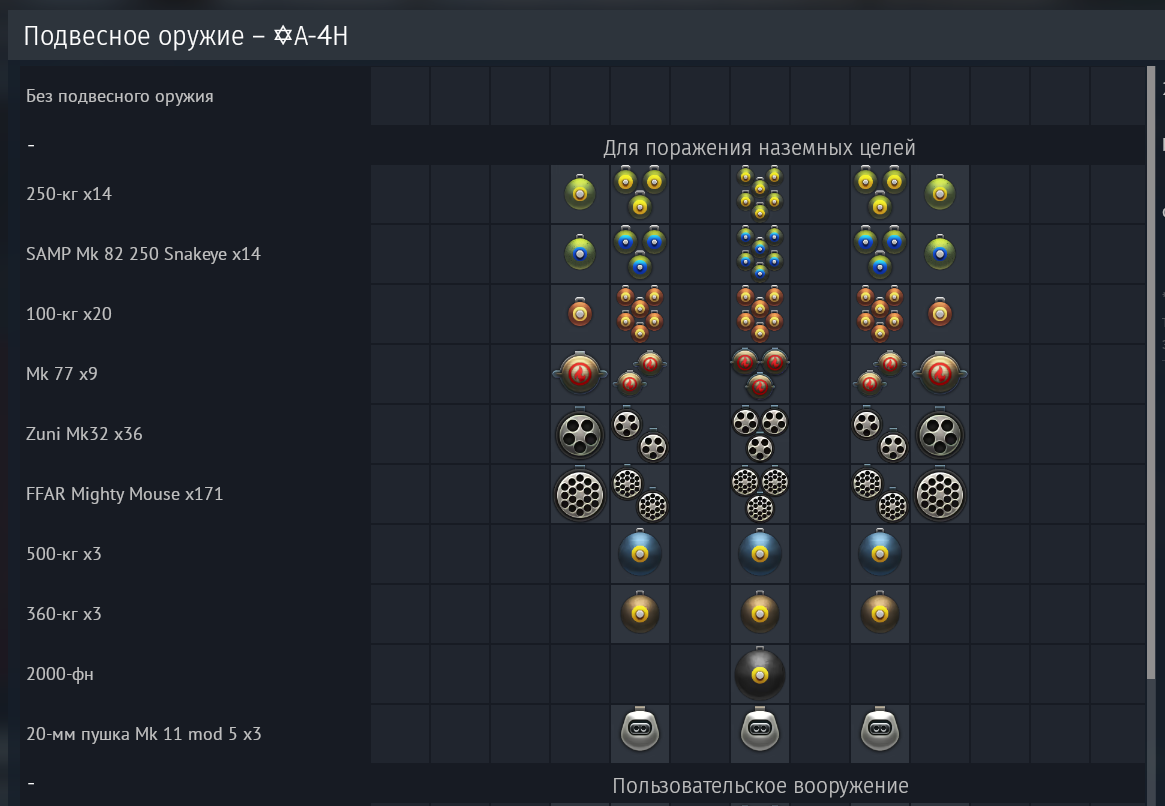Select the 'Без подвесного оружия' preset row
The height and width of the screenshot is (806, 1165).
click(583, 96)
